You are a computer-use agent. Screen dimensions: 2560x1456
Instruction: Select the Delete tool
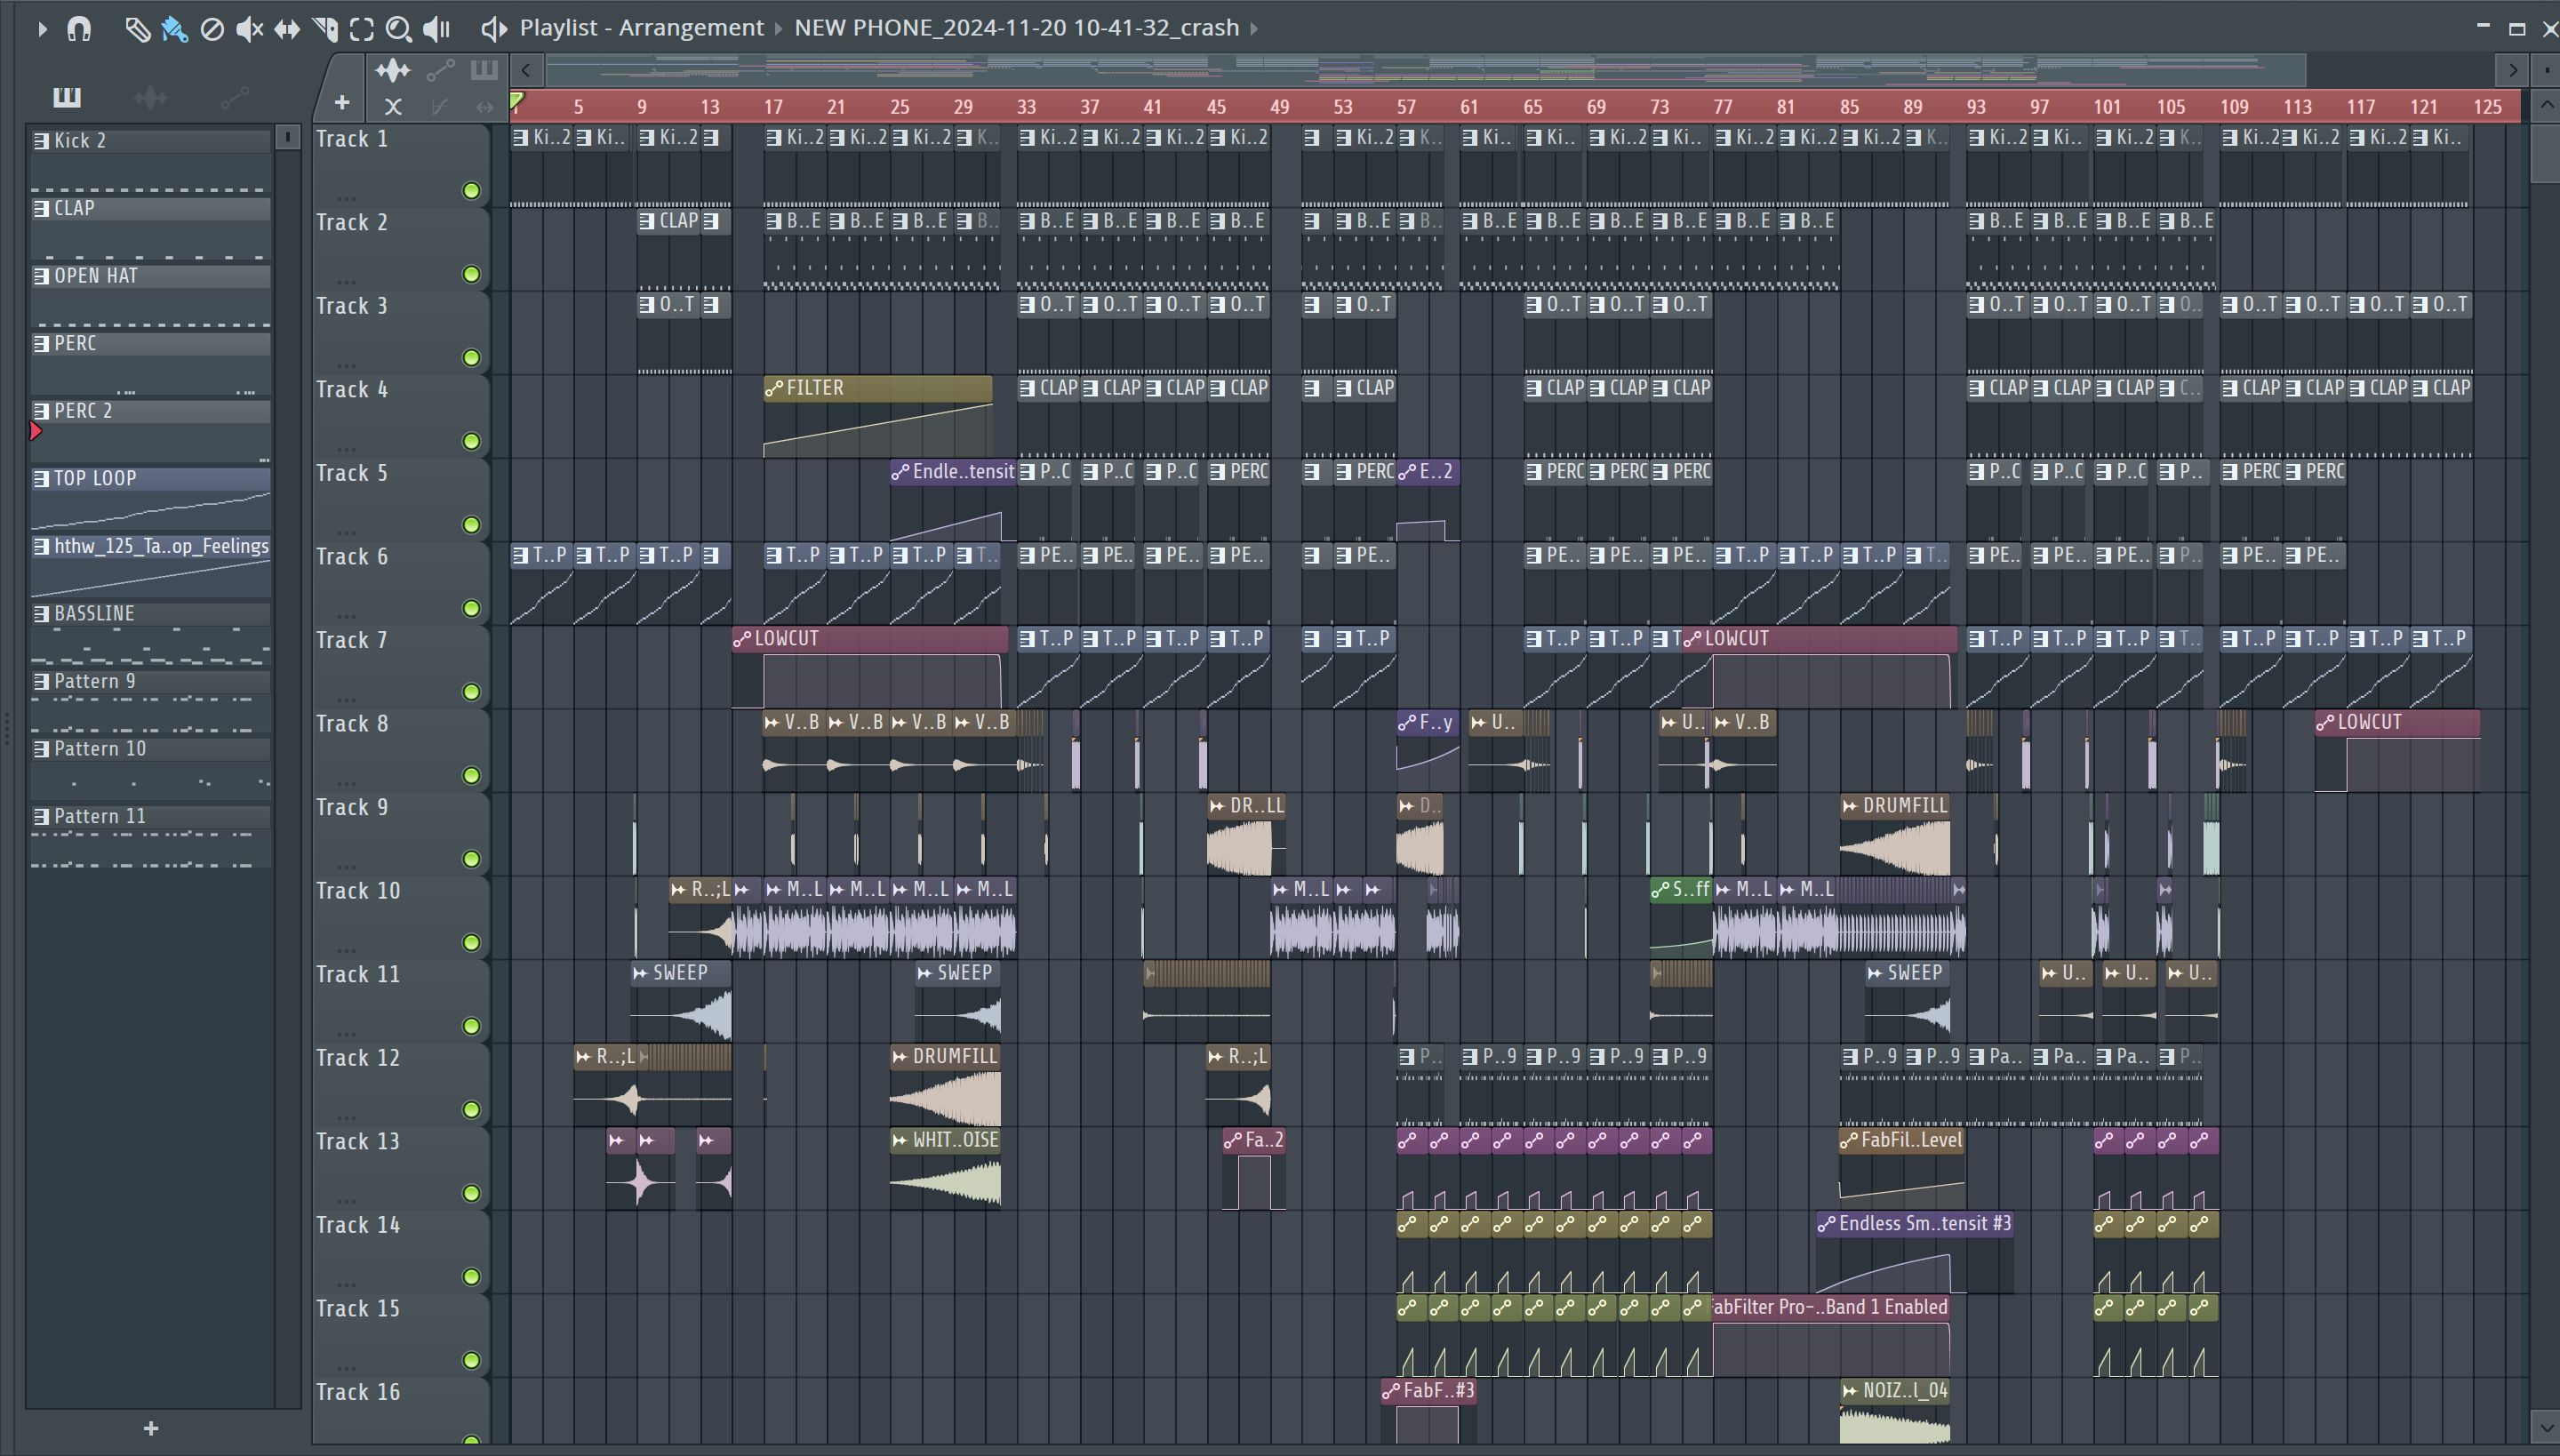point(212,29)
